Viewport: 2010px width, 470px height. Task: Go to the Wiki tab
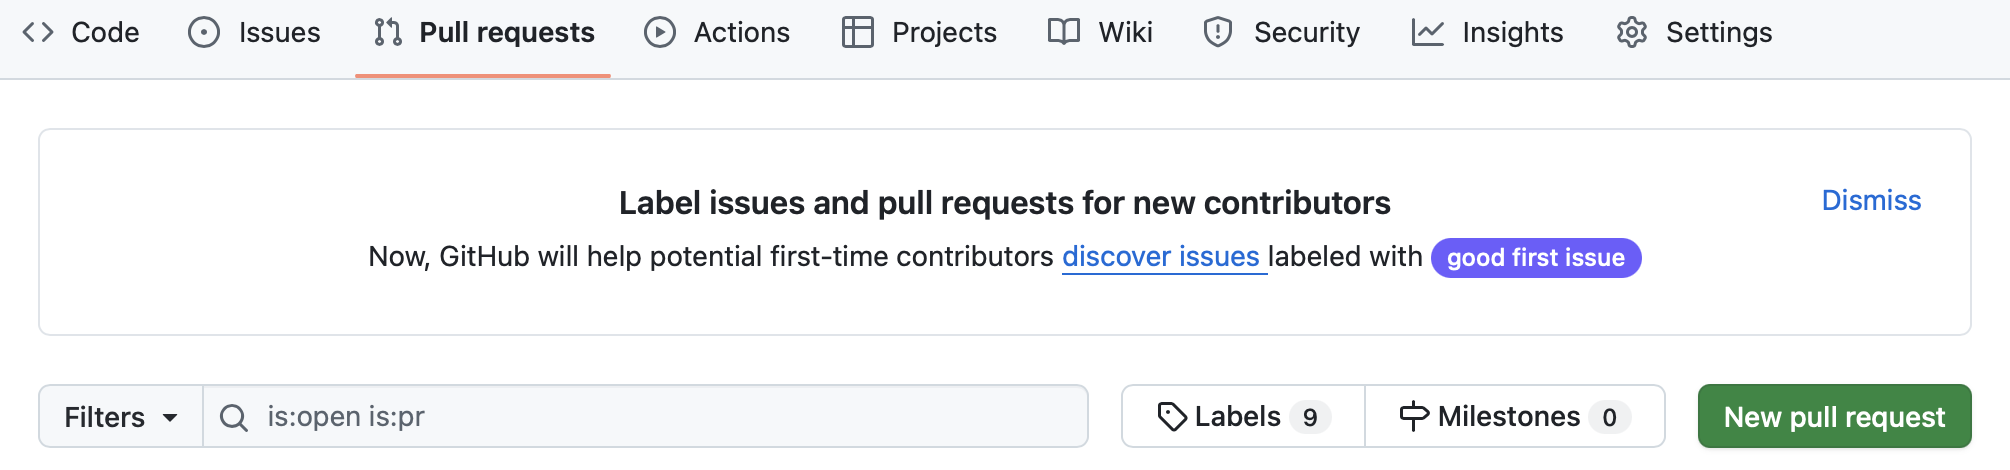[x=1125, y=33]
